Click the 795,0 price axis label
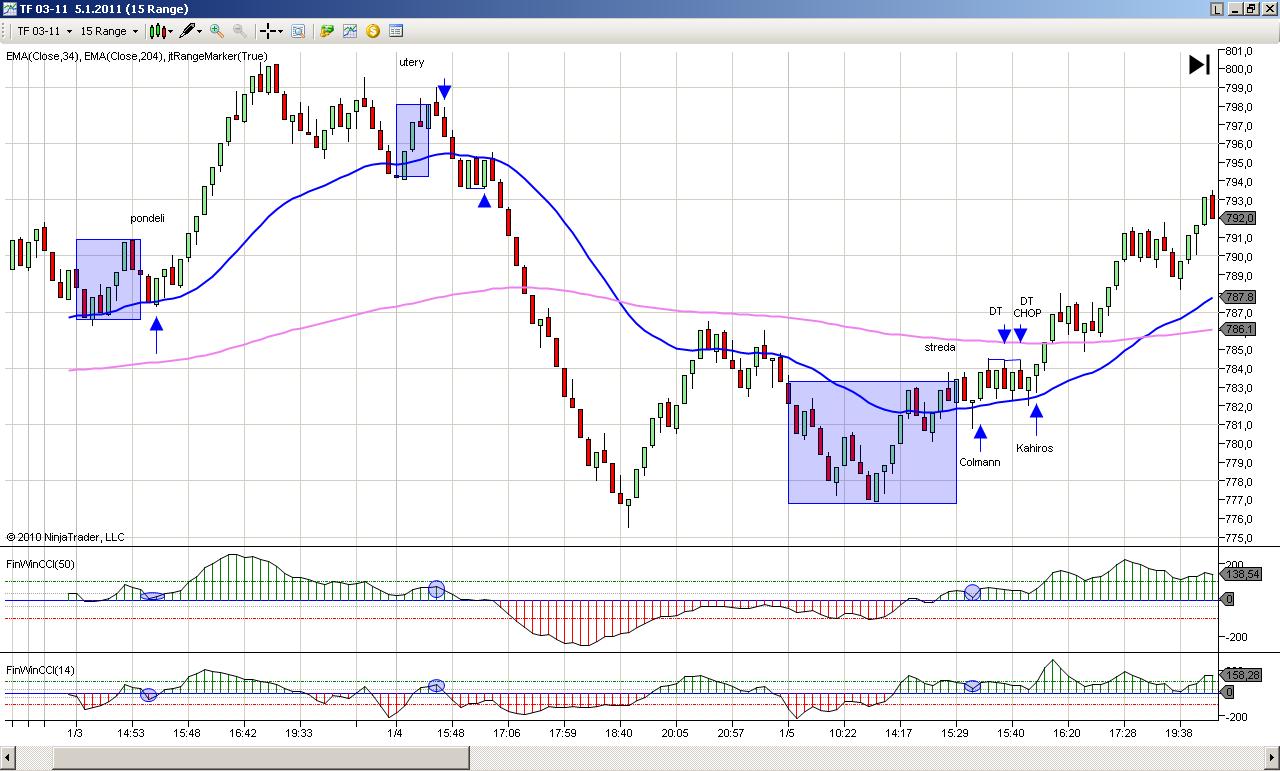The image size is (1280, 771). [x=1240, y=163]
